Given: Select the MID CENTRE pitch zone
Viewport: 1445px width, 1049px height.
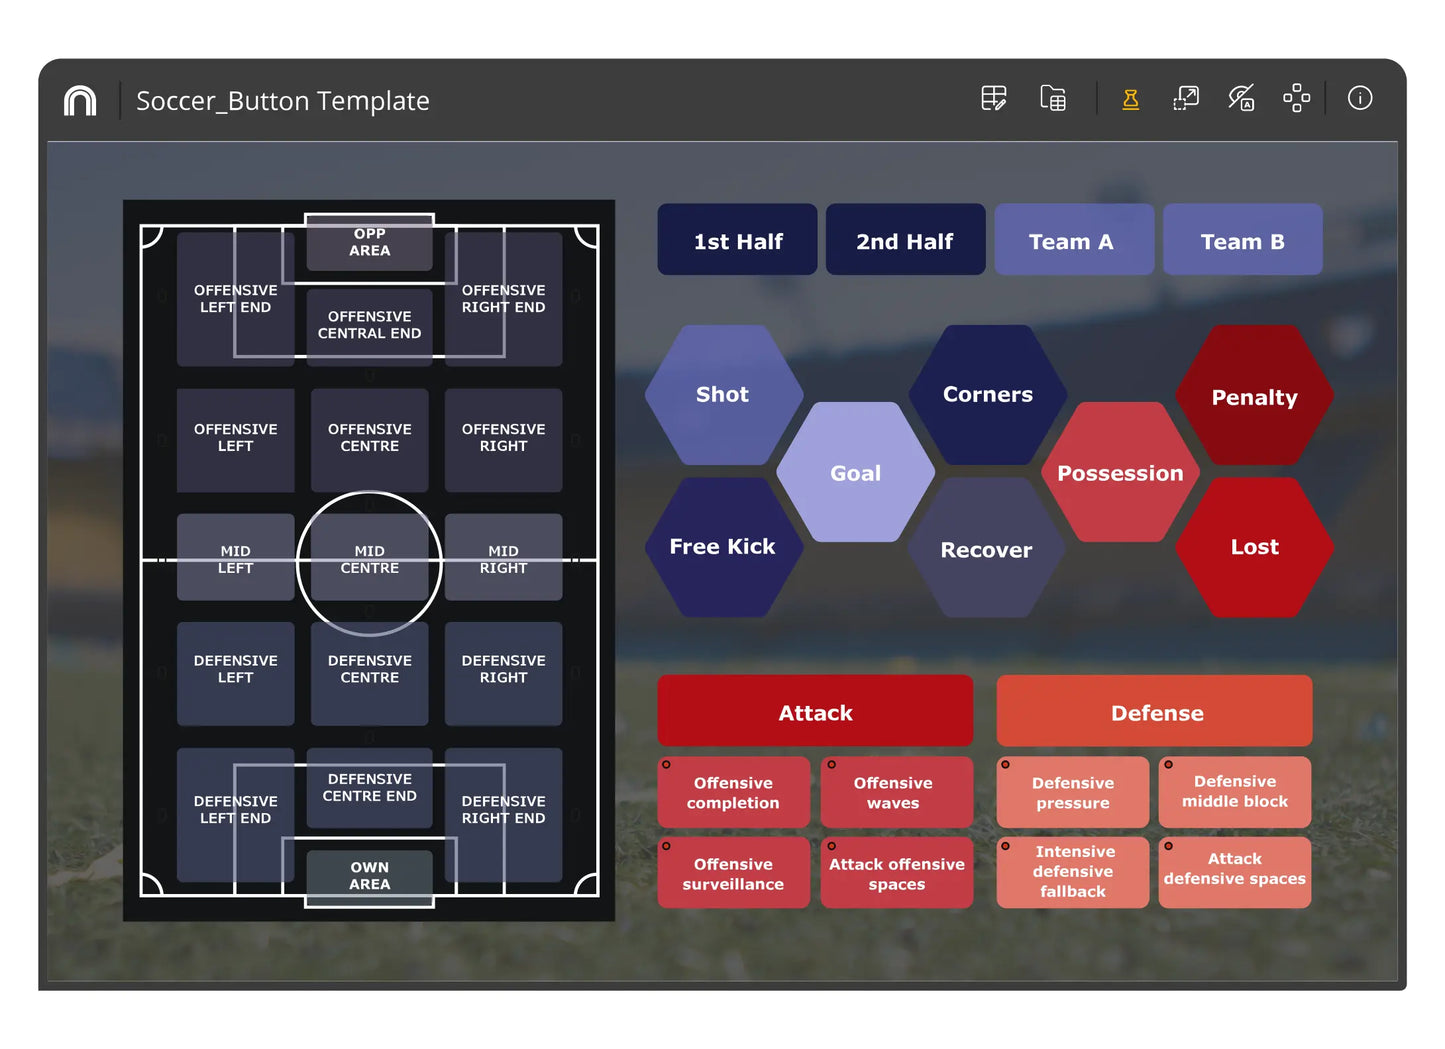Looking at the screenshot, I should coord(369,560).
